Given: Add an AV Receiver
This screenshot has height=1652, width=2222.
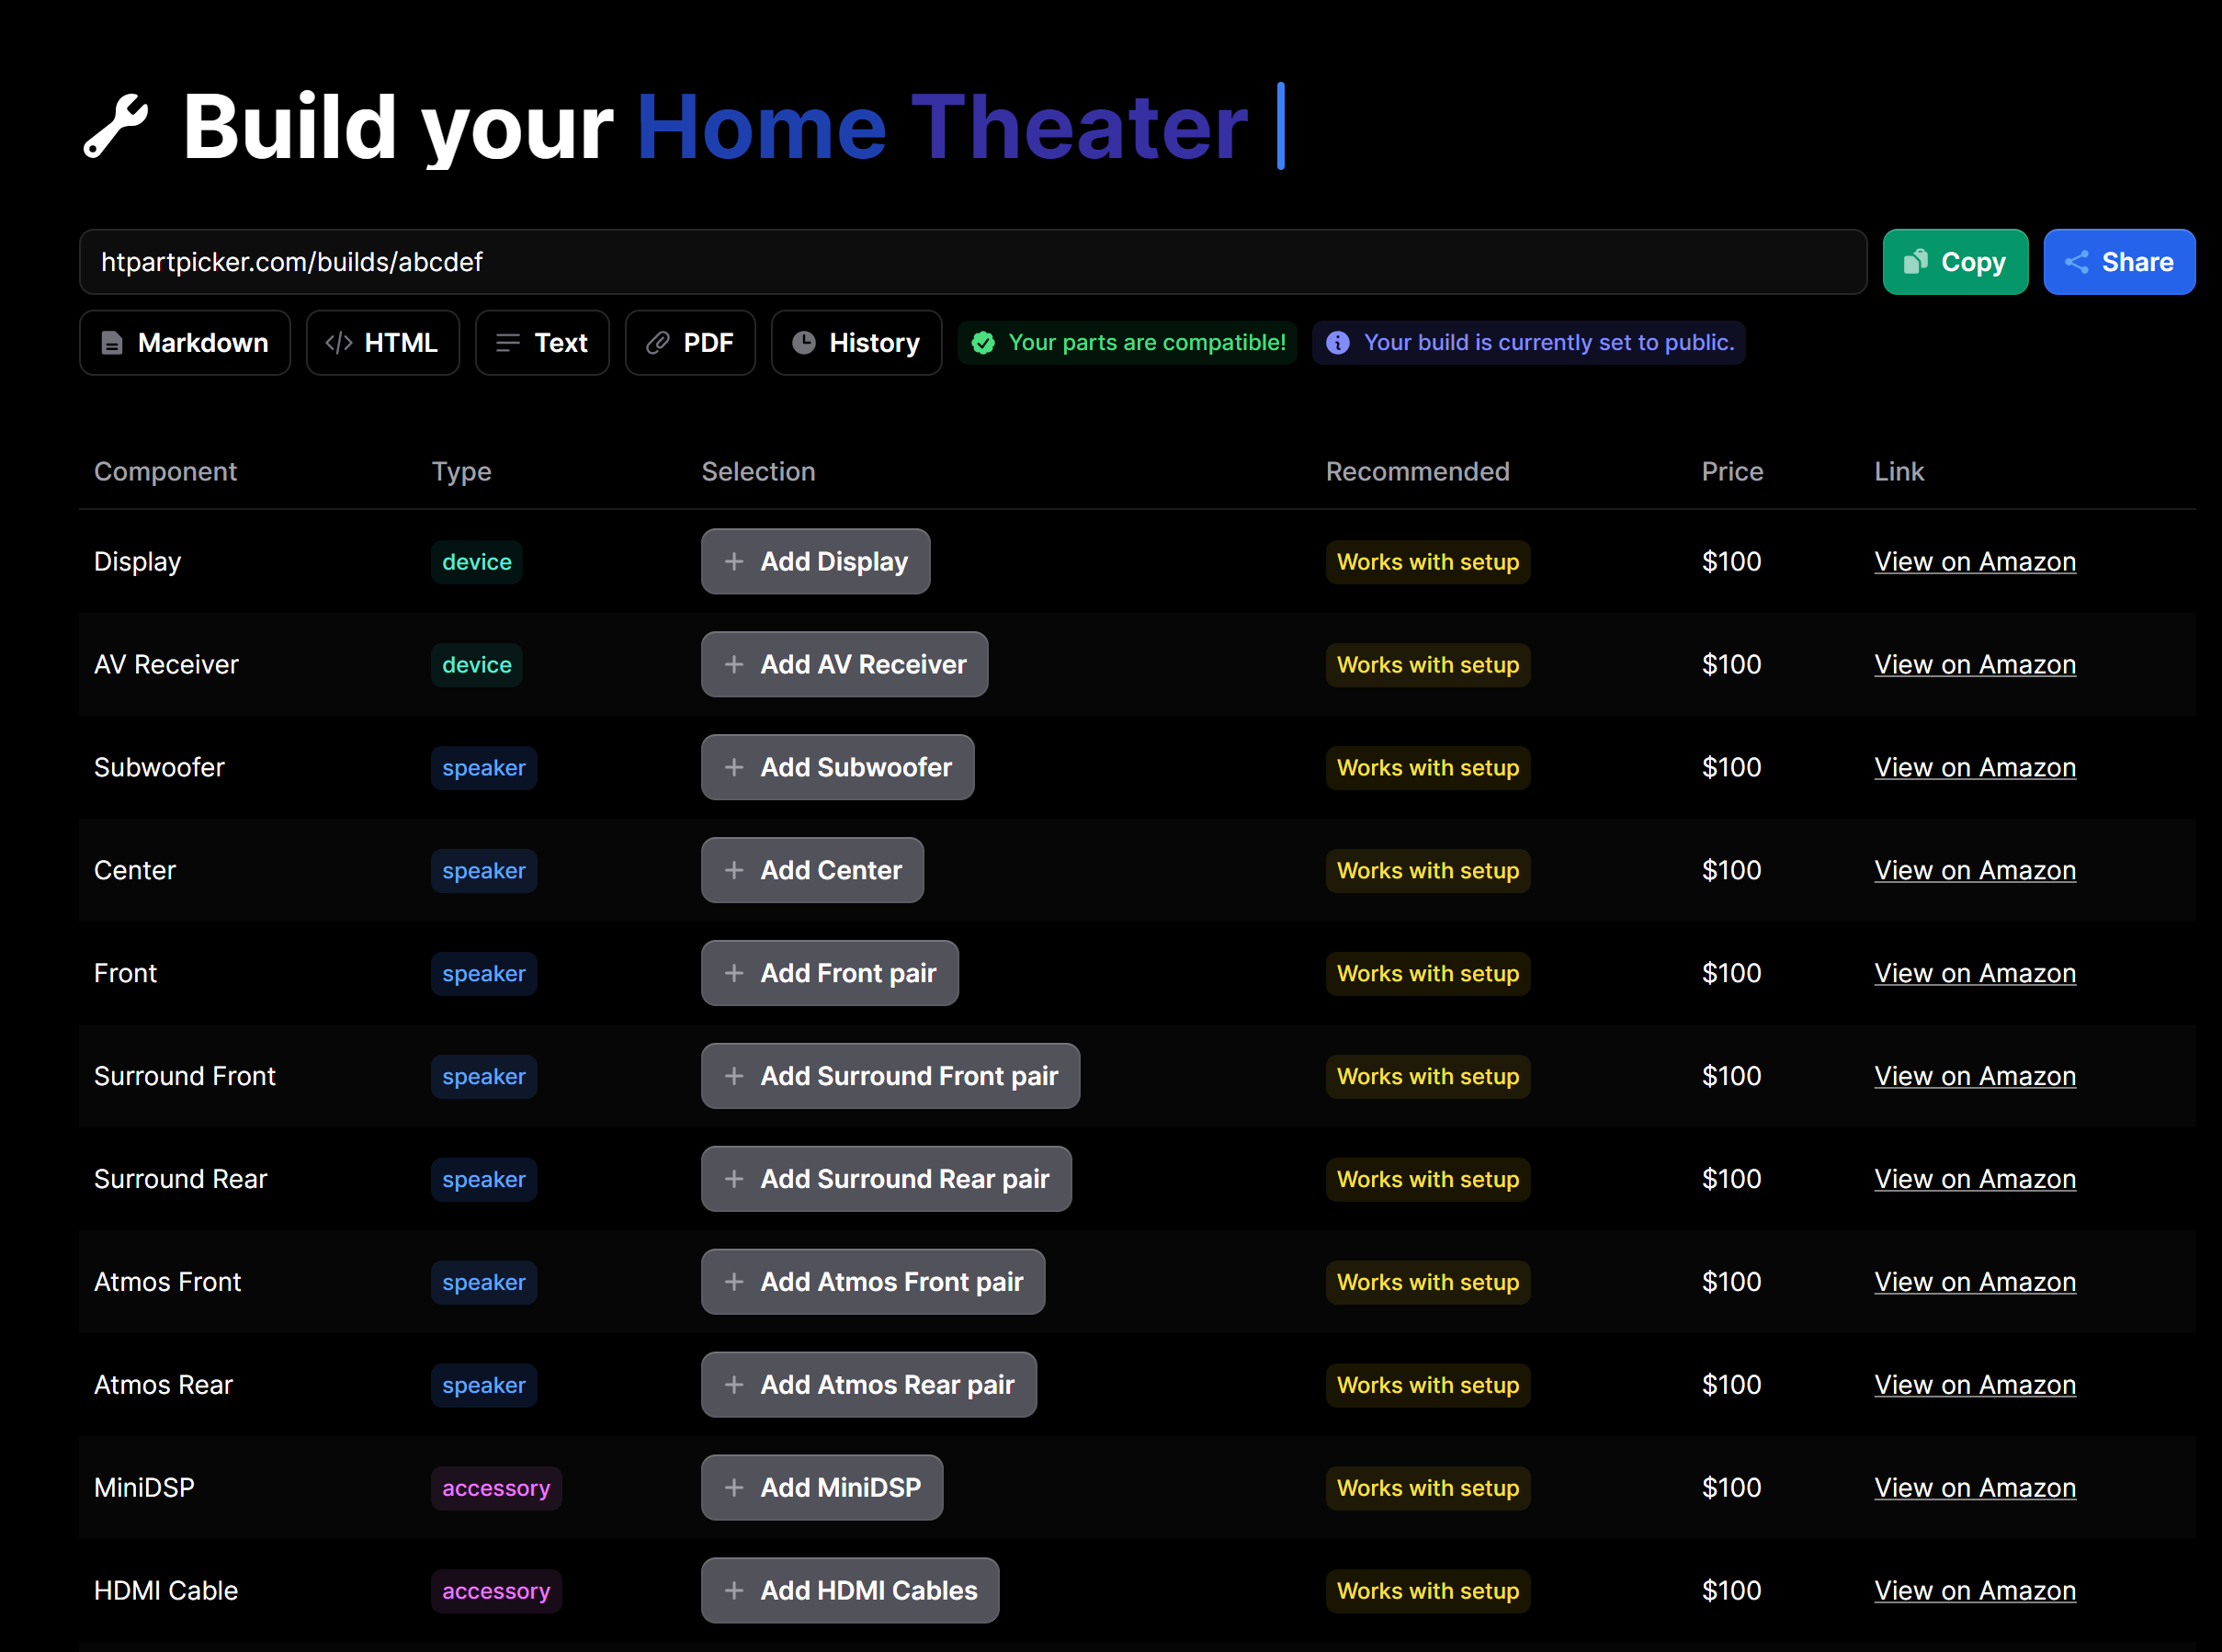Looking at the screenshot, I should coord(844,665).
